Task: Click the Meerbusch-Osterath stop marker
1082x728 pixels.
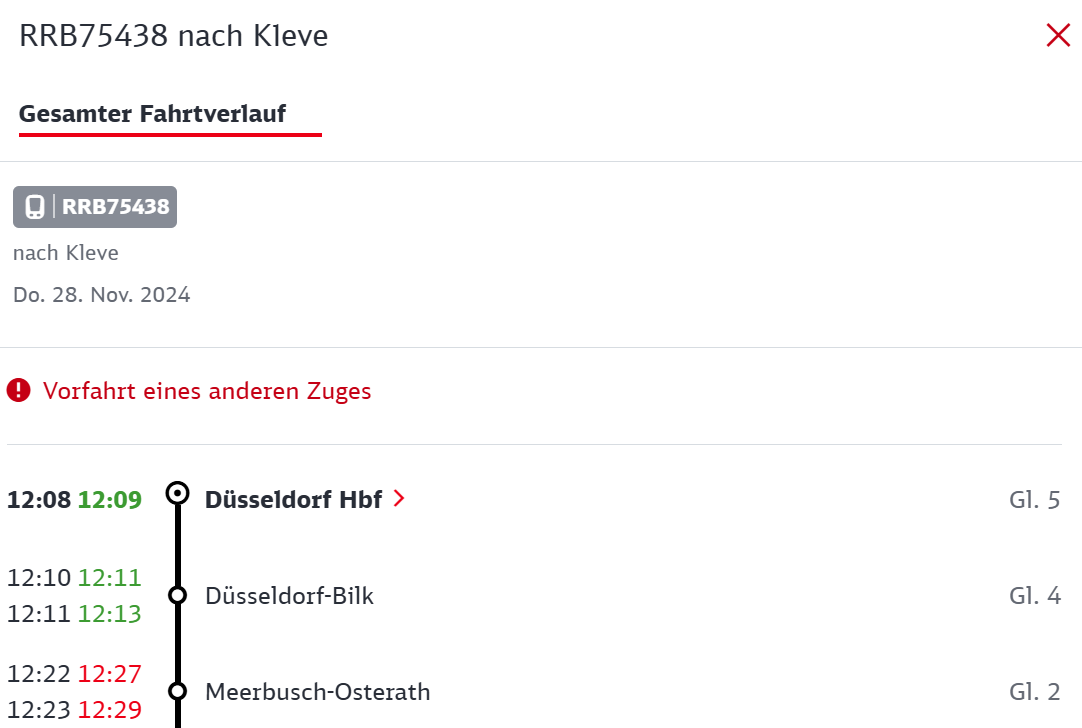Action: click(178, 691)
